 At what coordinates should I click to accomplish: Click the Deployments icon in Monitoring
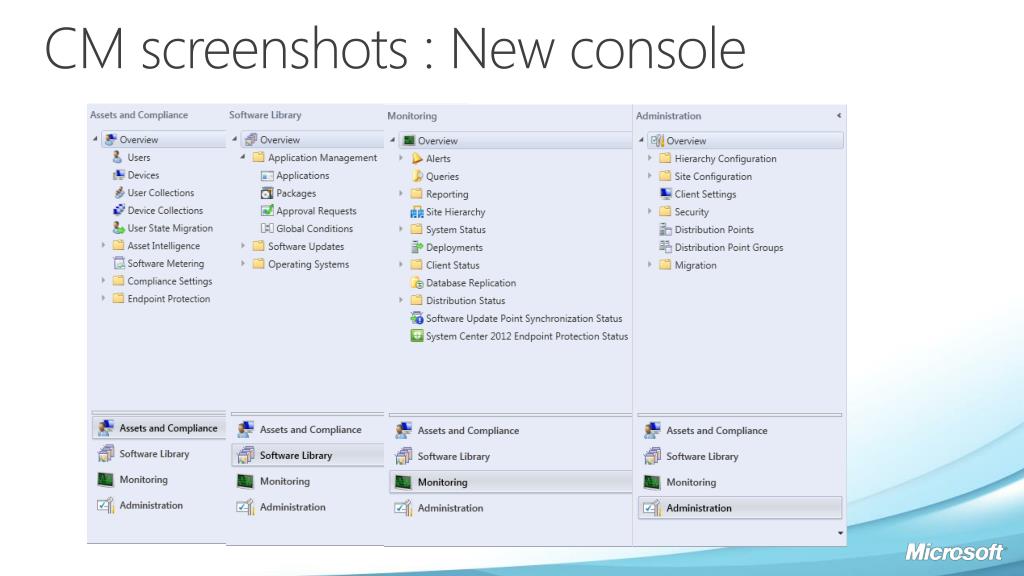tap(417, 248)
